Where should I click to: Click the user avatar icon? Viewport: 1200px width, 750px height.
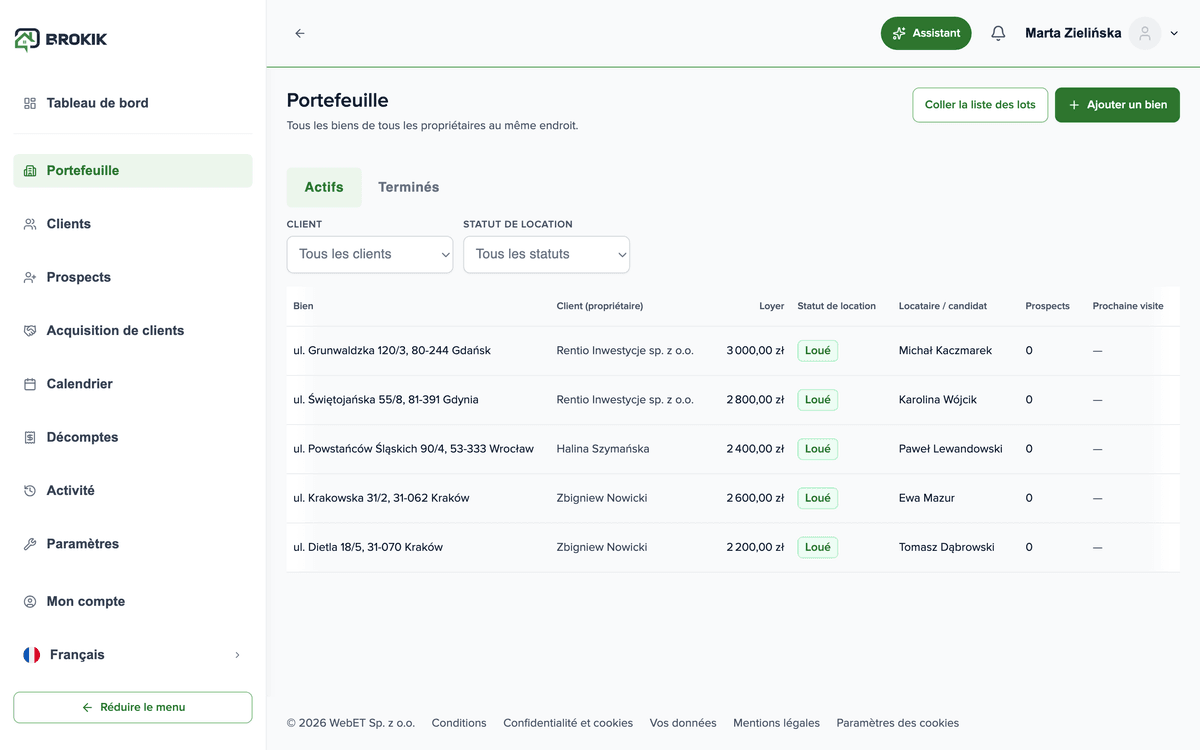coord(1145,33)
